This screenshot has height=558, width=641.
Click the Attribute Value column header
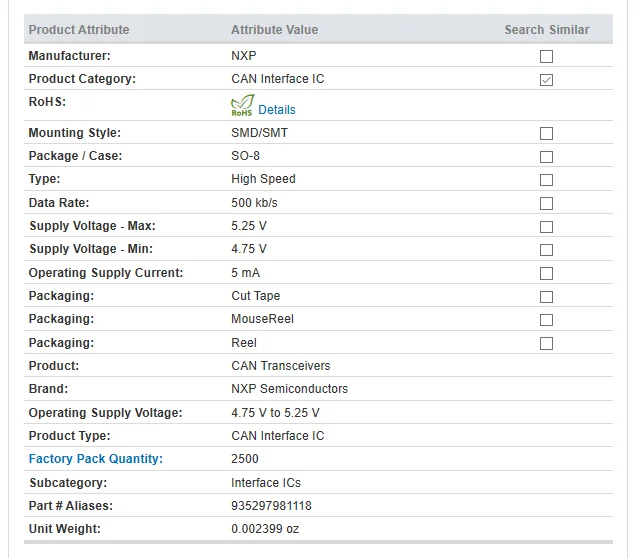pyautogui.click(x=275, y=29)
